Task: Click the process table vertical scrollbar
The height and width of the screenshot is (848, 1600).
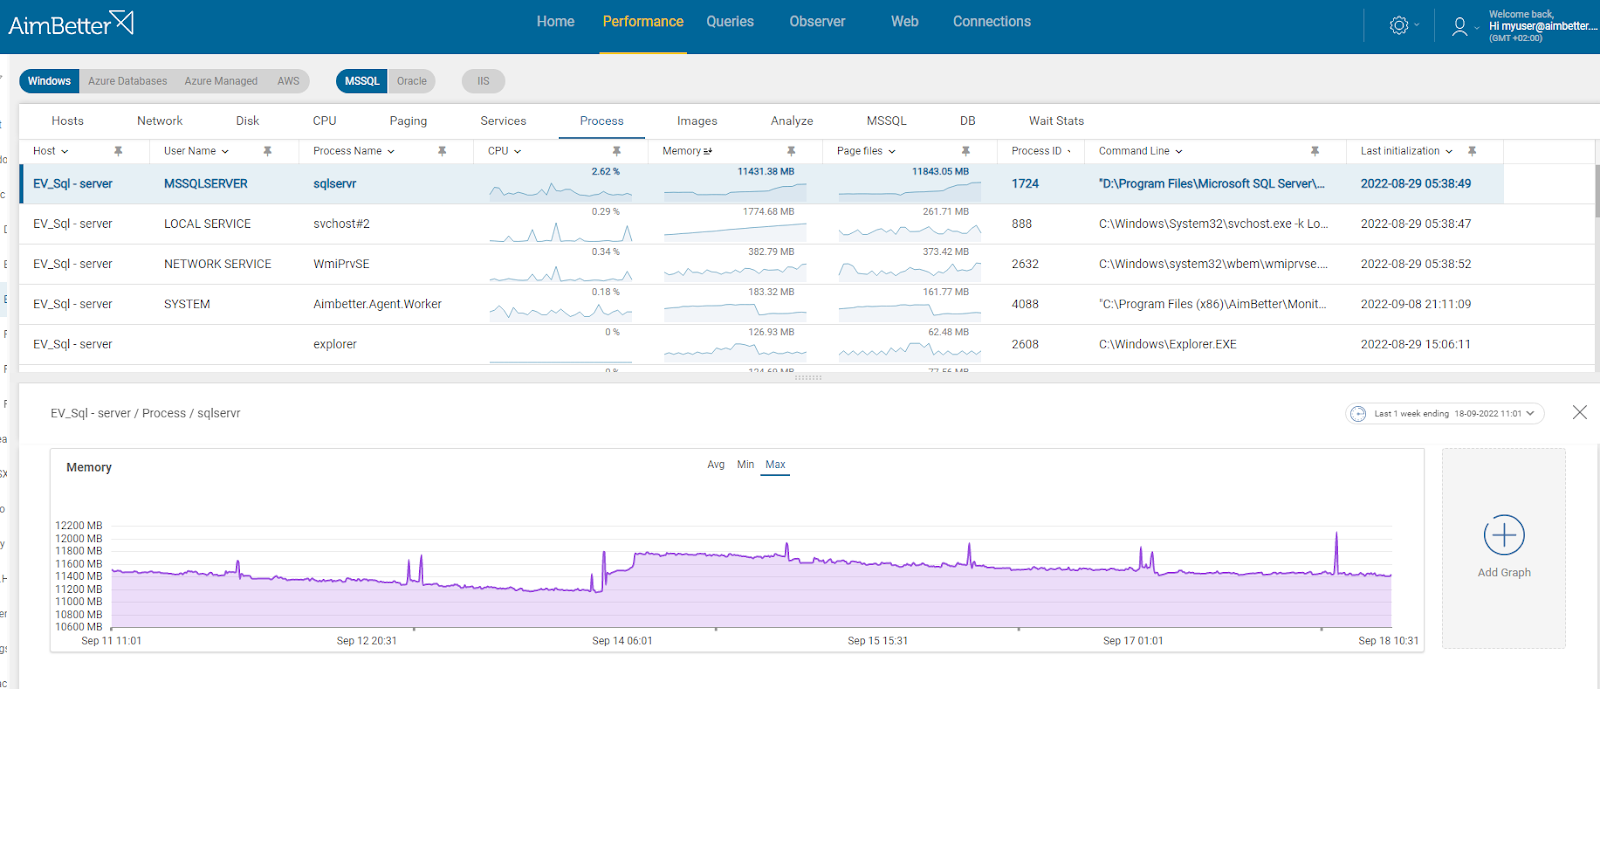Action: pos(1596,190)
